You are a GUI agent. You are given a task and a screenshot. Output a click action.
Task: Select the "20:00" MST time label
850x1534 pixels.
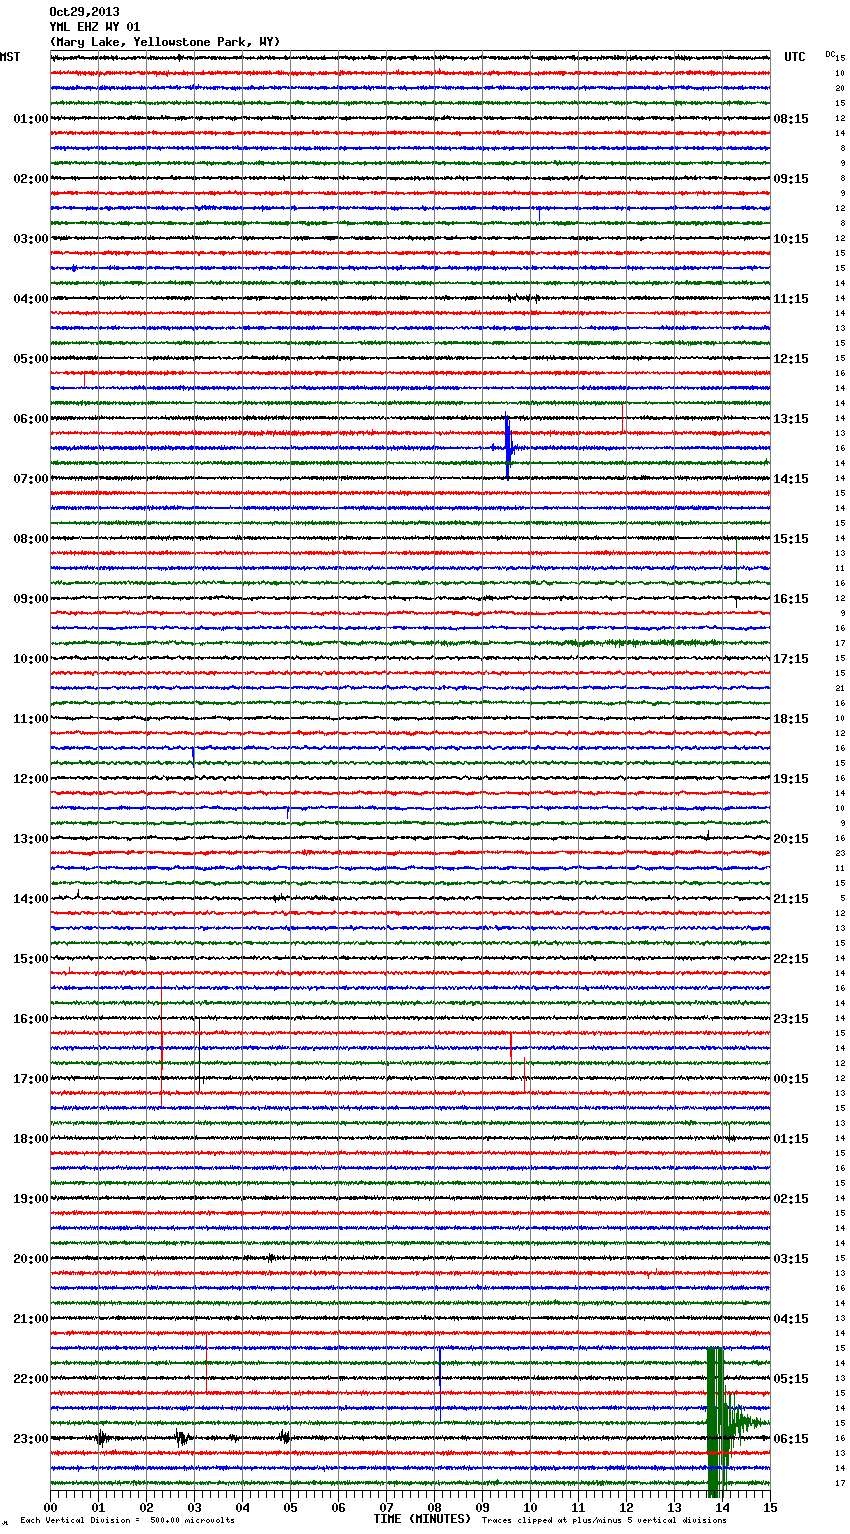coord(31,1259)
